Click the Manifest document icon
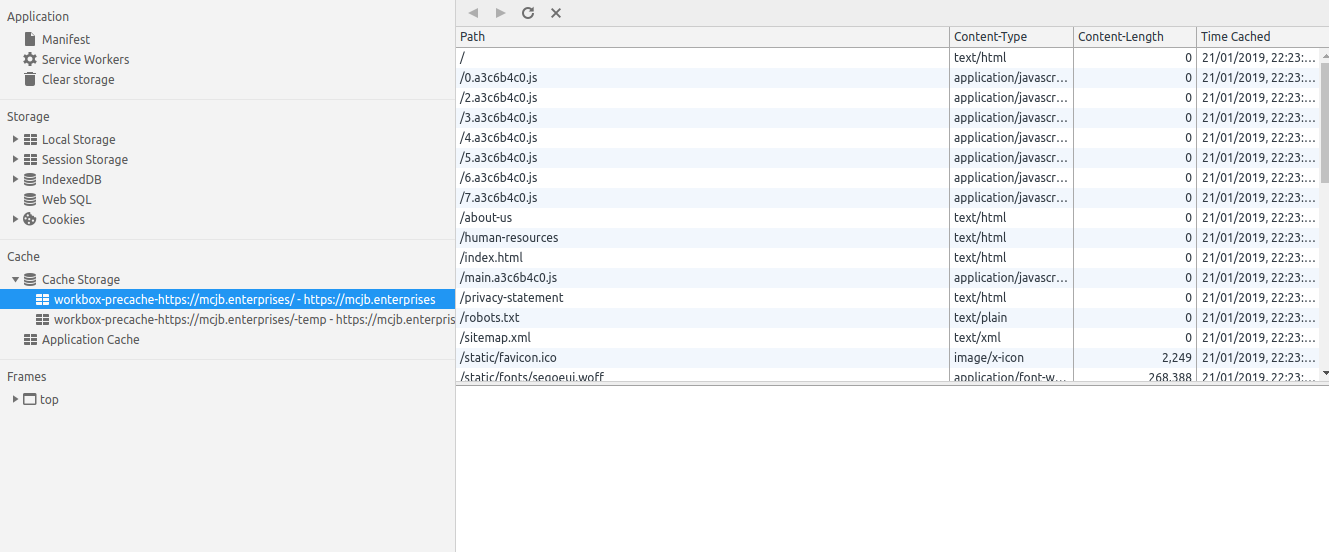The width and height of the screenshot is (1329, 552). 30,39
